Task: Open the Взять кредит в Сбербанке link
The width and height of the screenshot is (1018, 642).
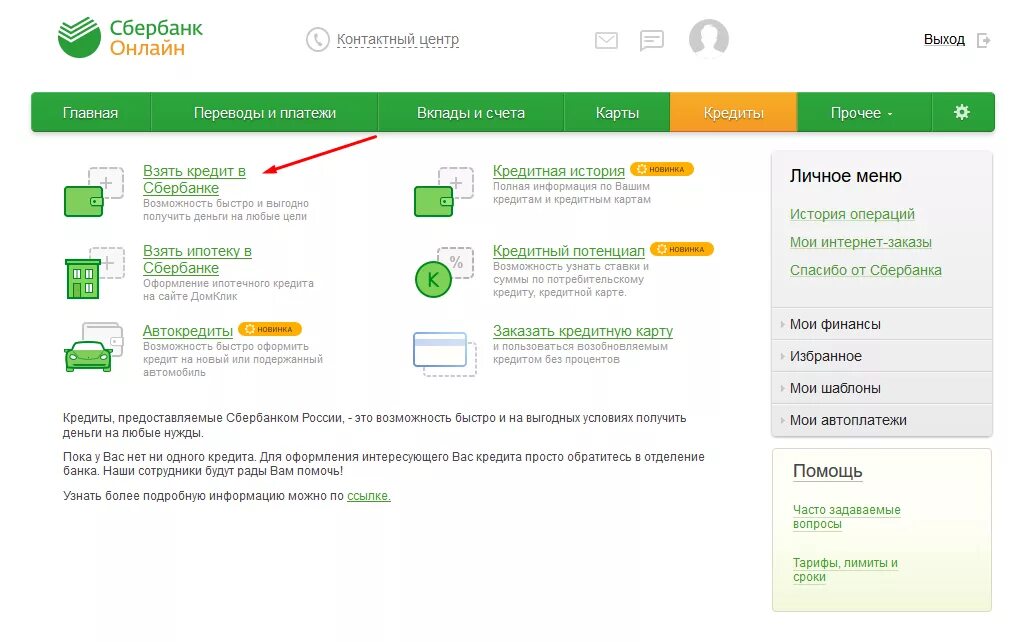Action: 194,179
